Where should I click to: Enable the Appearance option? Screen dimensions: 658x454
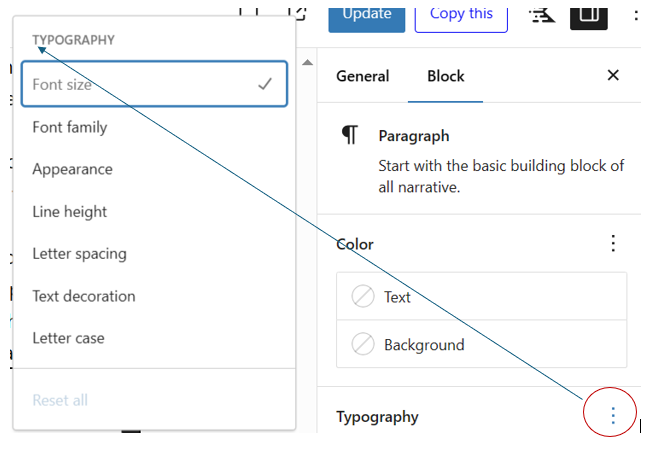coord(154,169)
